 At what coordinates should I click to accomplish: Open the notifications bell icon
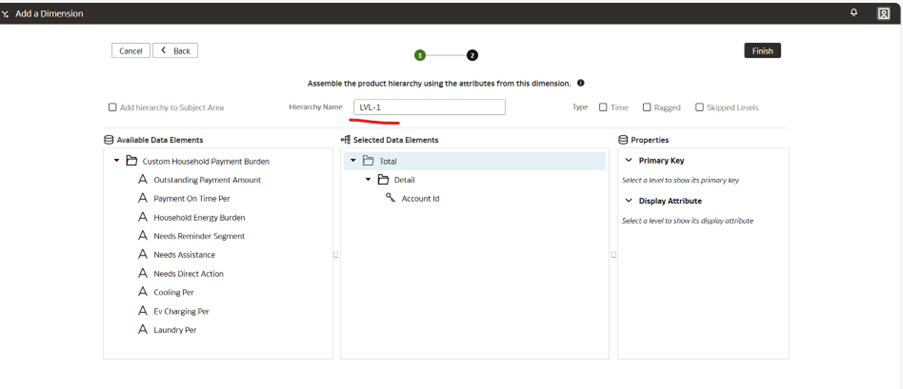coord(853,13)
